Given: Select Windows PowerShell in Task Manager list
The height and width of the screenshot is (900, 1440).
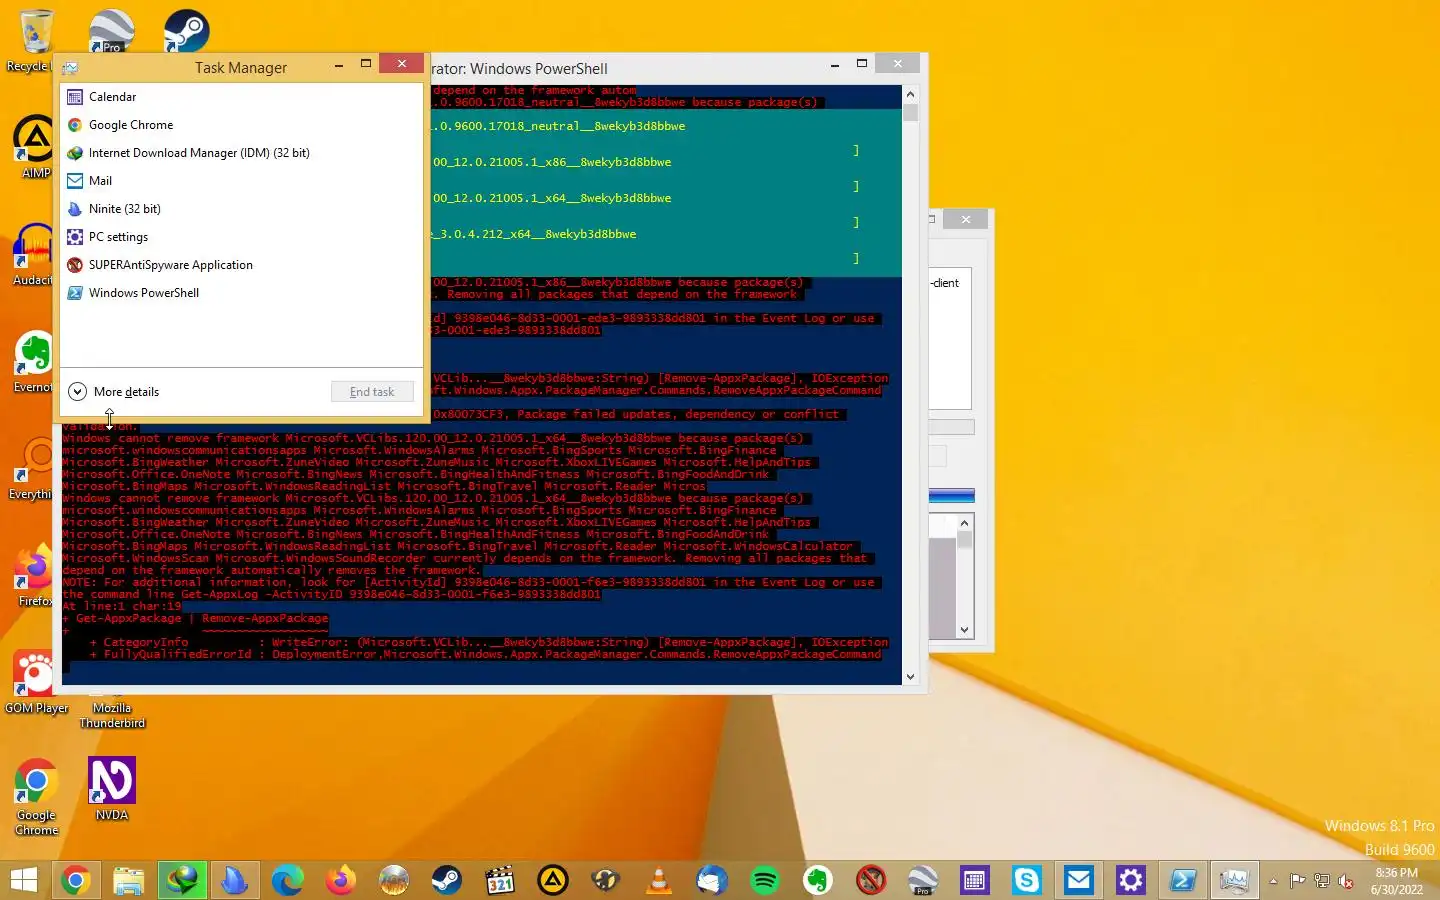Looking at the screenshot, I should [242, 293].
